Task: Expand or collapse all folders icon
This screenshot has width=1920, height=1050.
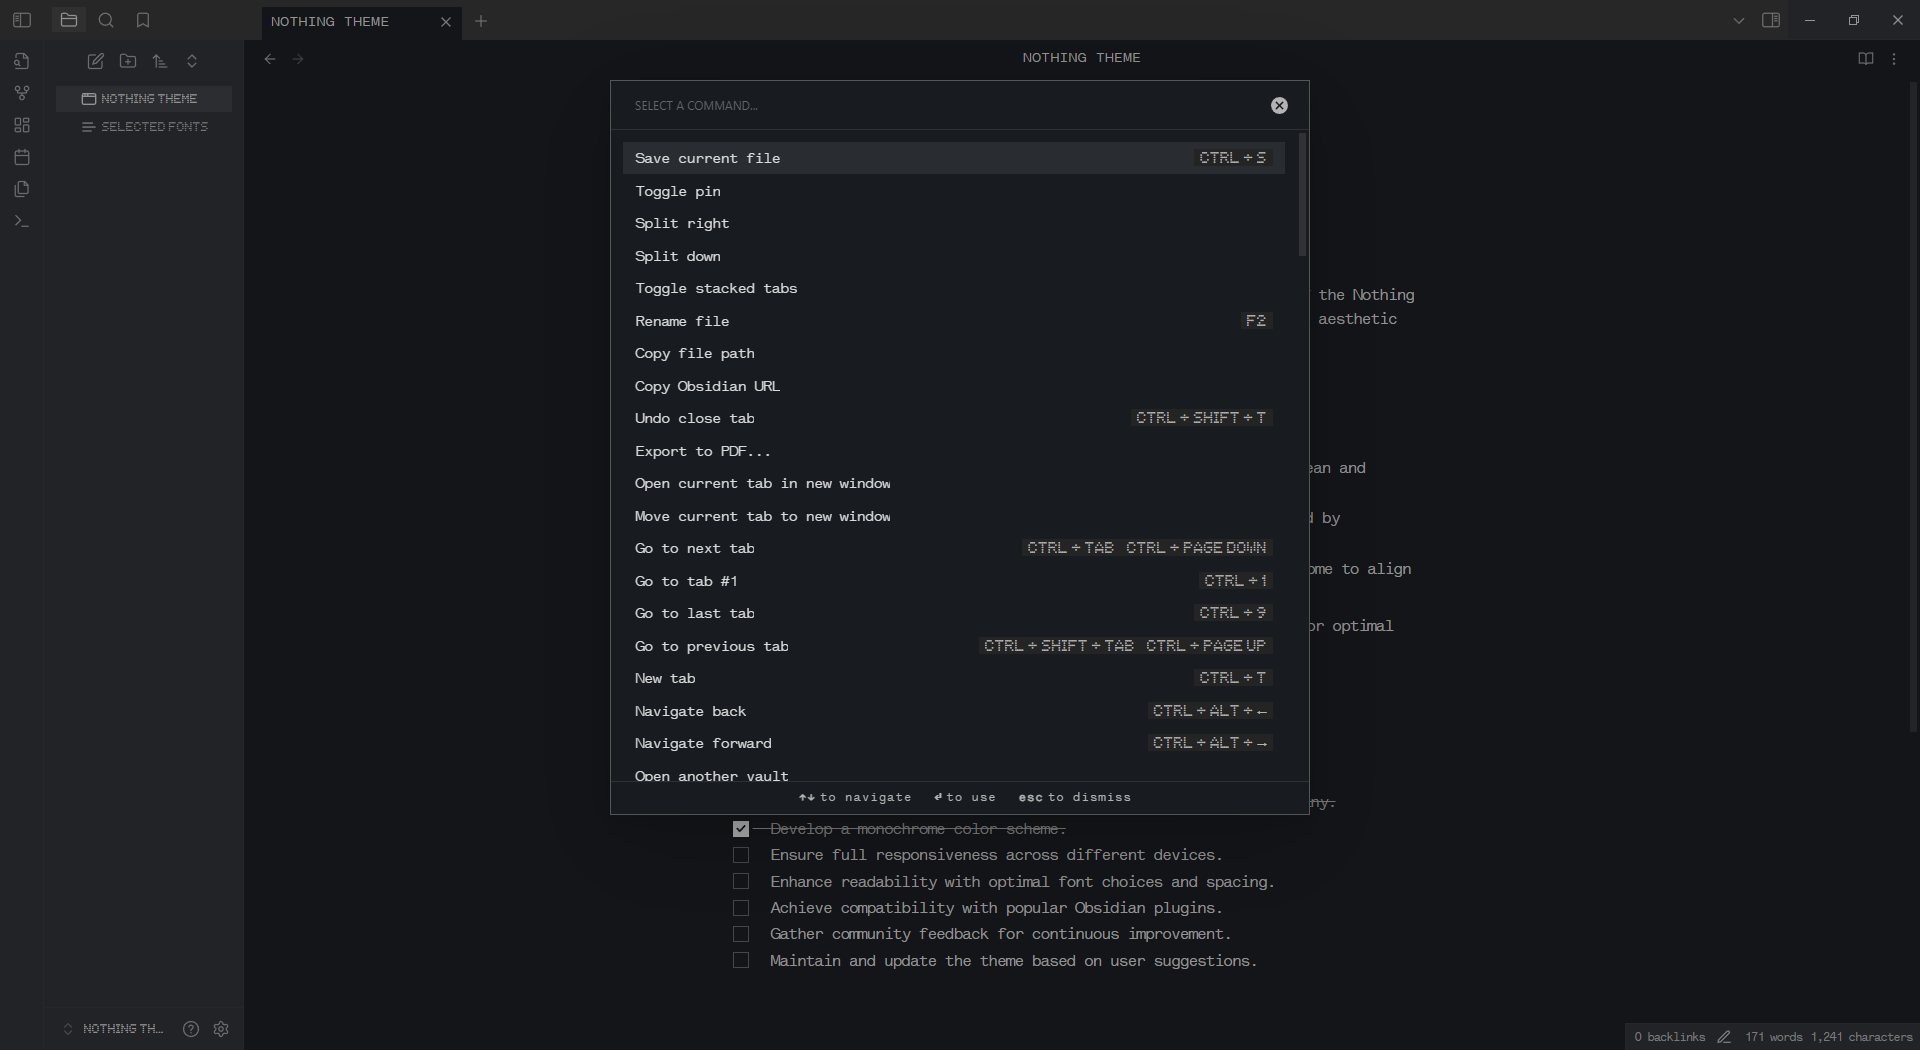Action: coord(192,61)
